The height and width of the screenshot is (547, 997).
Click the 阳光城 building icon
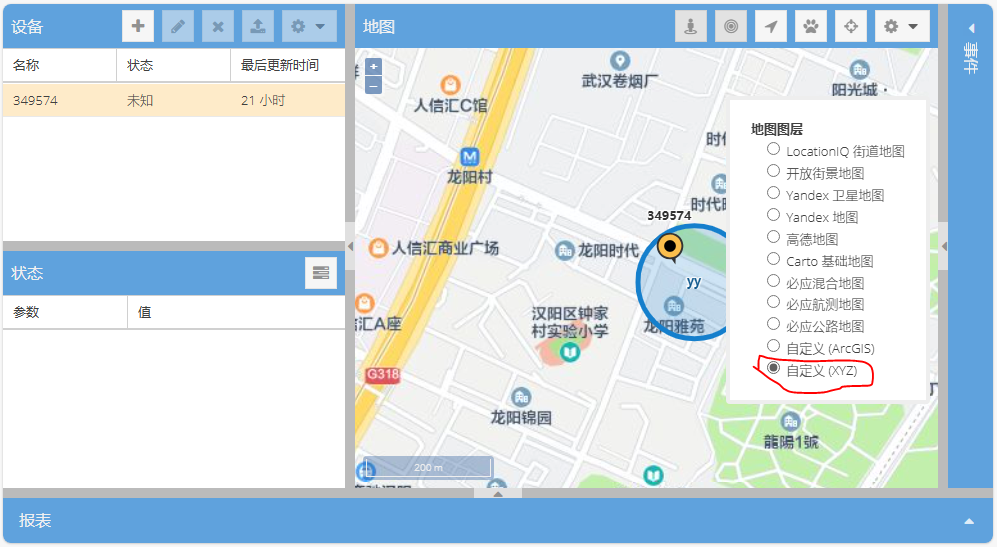[859, 69]
